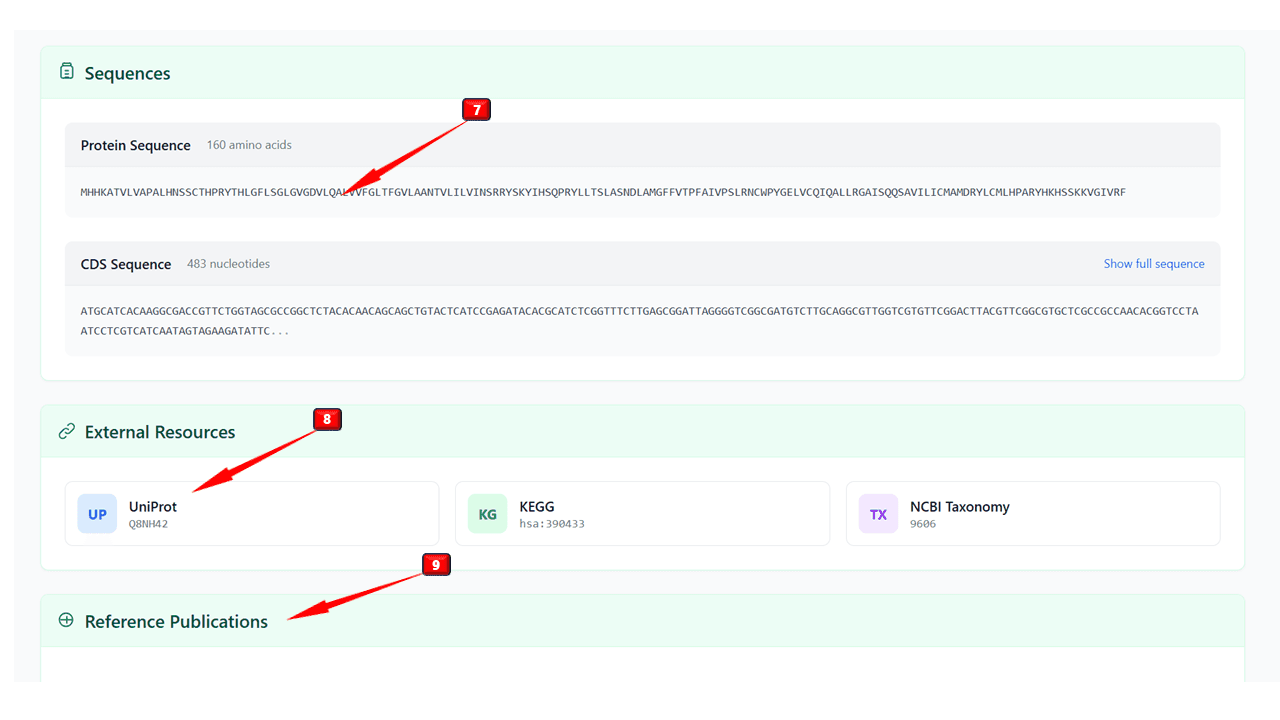
Task: Click the Q8NH42 accession ID
Action: click(148, 524)
